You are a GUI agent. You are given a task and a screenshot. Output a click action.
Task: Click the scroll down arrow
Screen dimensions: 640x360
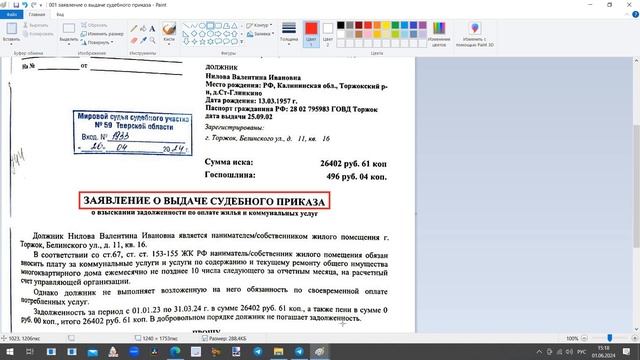coord(636,329)
